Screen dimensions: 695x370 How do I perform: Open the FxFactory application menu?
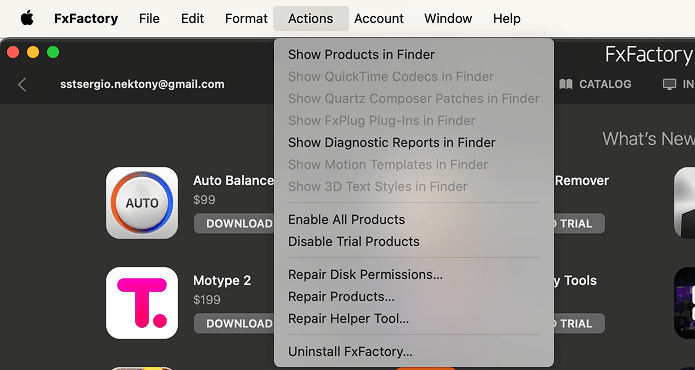[86, 18]
